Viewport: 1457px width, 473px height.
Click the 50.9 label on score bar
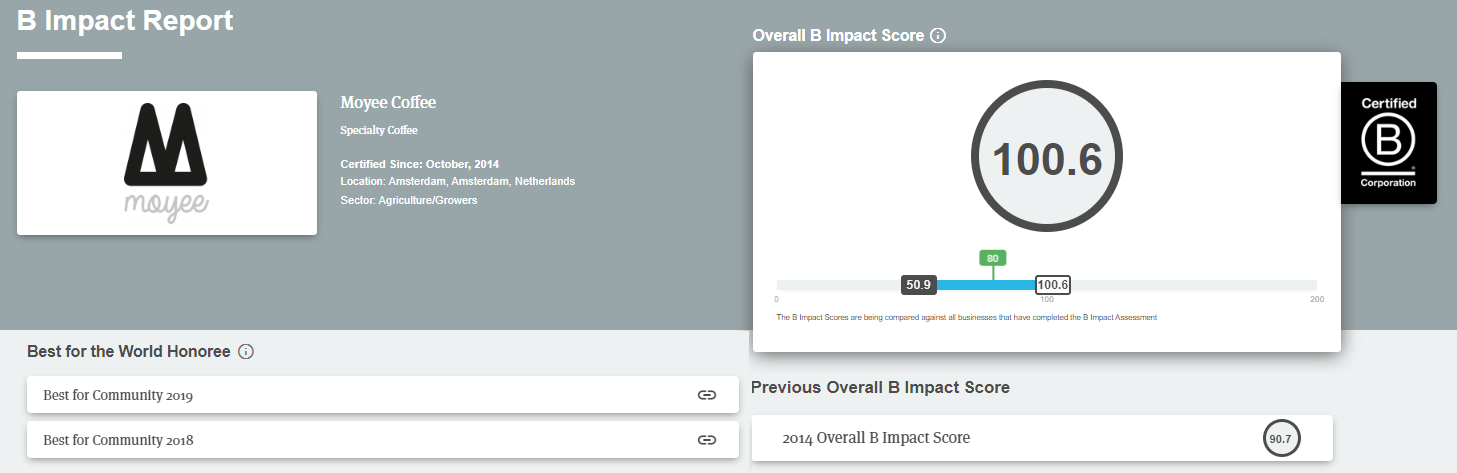pyautogui.click(x=918, y=285)
